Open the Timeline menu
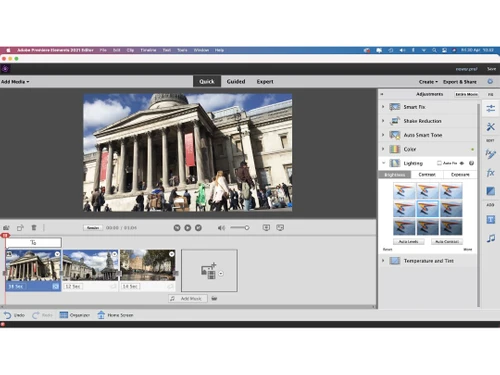This screenshot has height=375, width=500. coord(148,50)
